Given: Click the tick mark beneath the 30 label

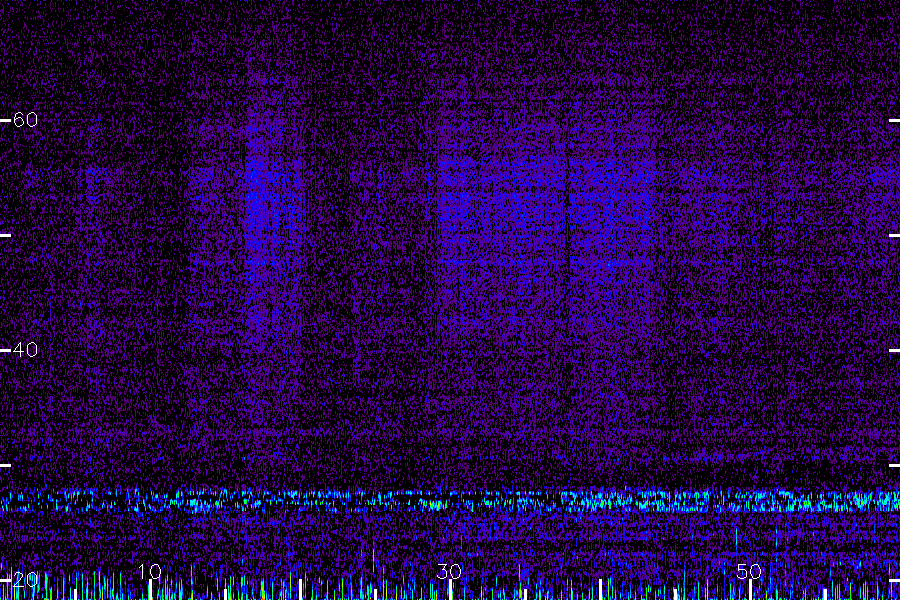Looking at the screenshot, I should 450,590.
